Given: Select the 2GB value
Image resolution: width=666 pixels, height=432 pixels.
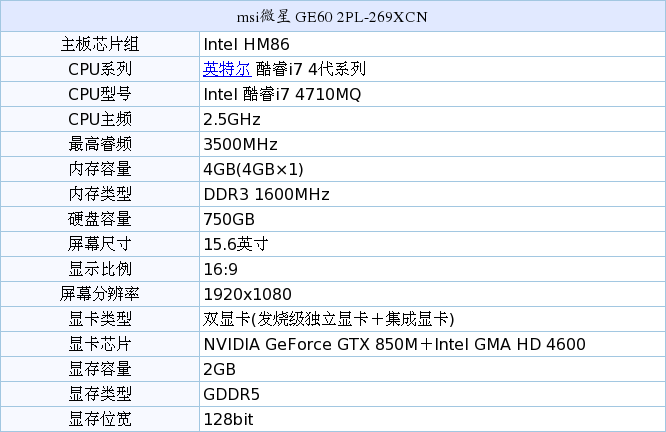Looking at the screenshot, I should coord(219,369).
